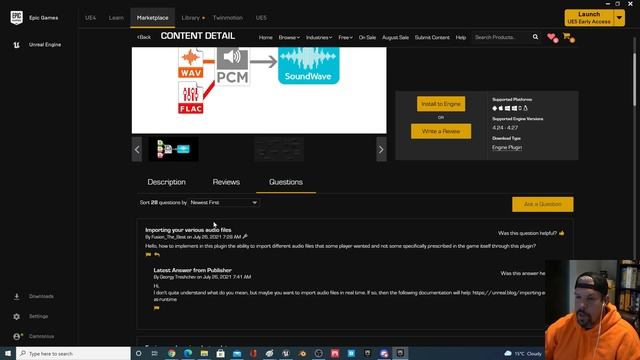The image size is (640, 360).
Task: Switch to the Learn tab
Action: coord(116,18)
